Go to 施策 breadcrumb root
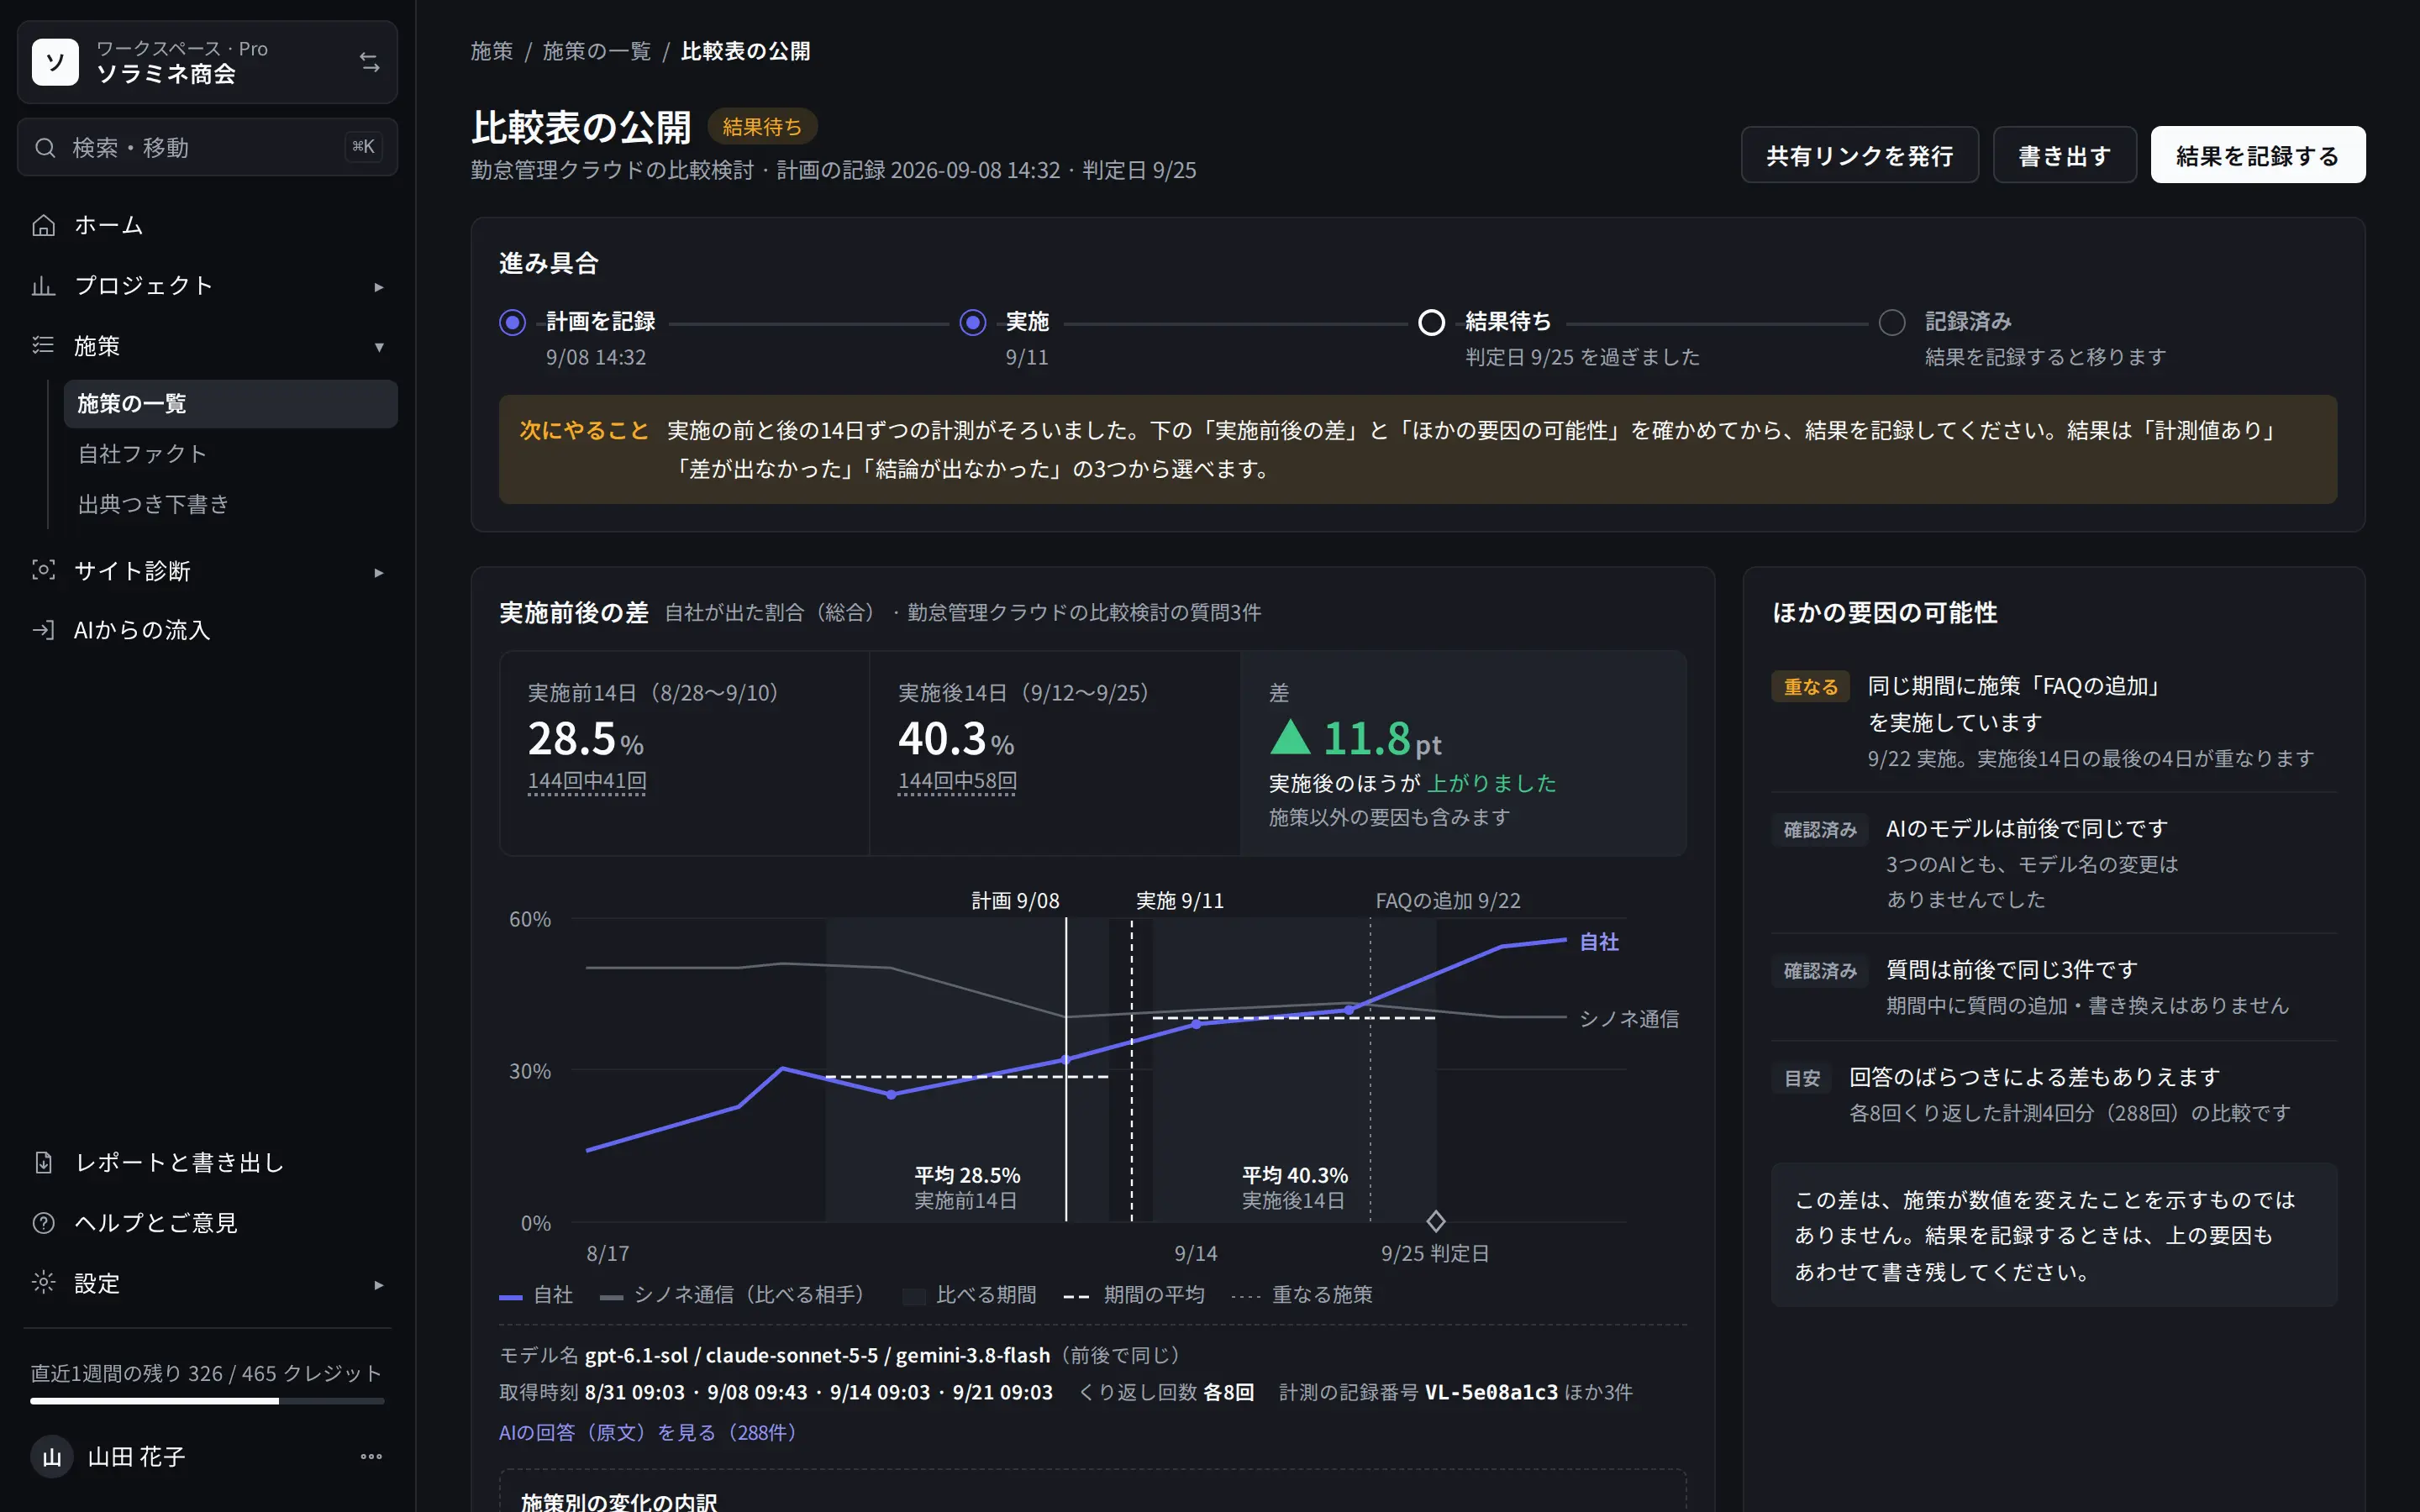The width and height of the screenshot is (2420, 1512). [x=491, y=51]
